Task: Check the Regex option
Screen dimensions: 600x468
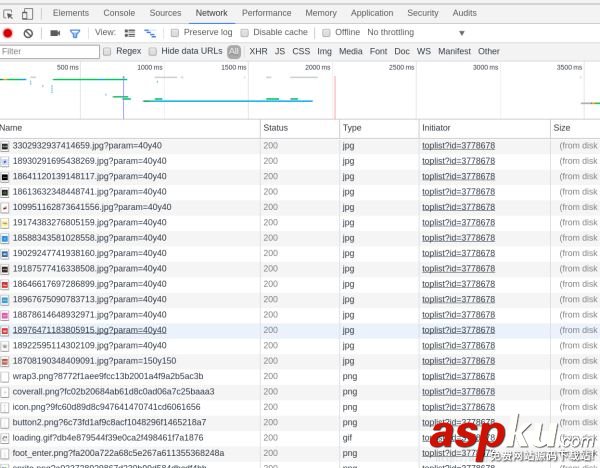Action: (x=107, y=51)
